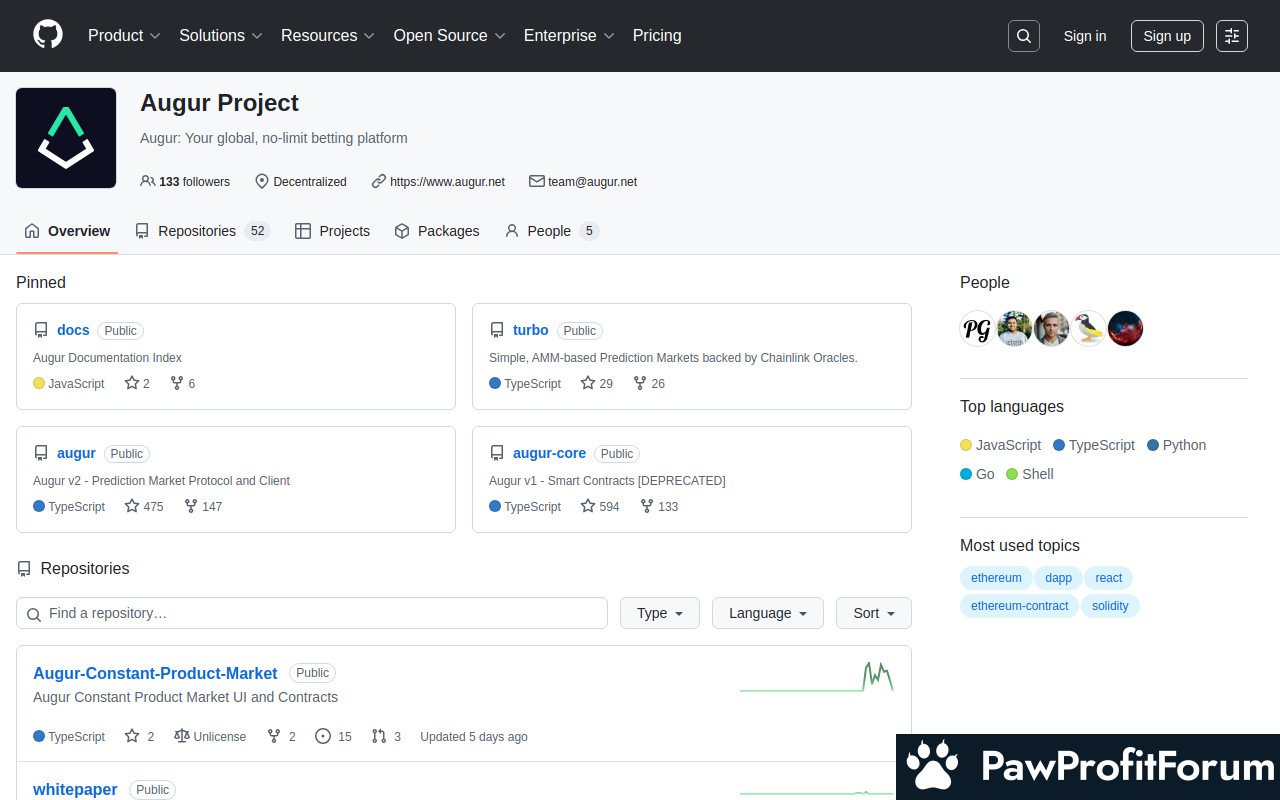The image size is (1280, 800).
Task: Expand the Product menu in header
Action: pos(124,35)
